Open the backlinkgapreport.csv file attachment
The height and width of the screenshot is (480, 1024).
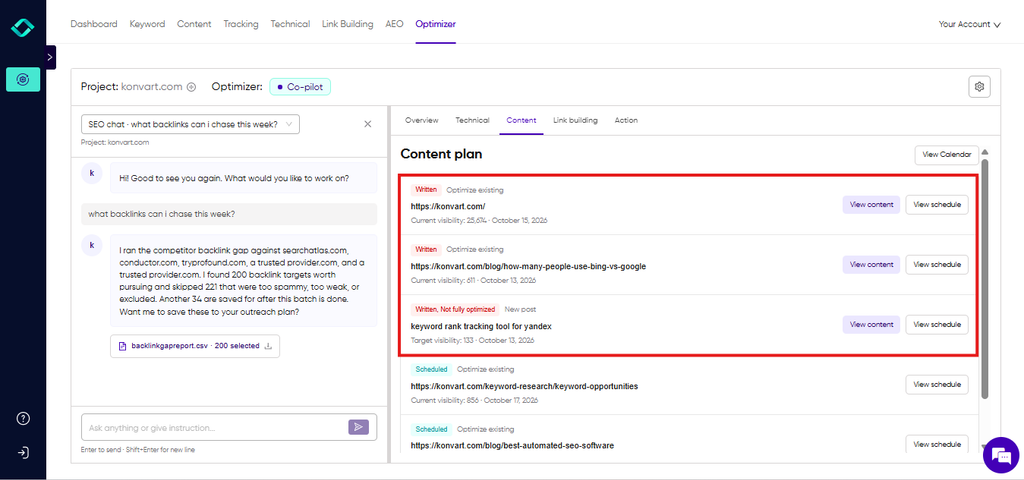coord(195,346)
